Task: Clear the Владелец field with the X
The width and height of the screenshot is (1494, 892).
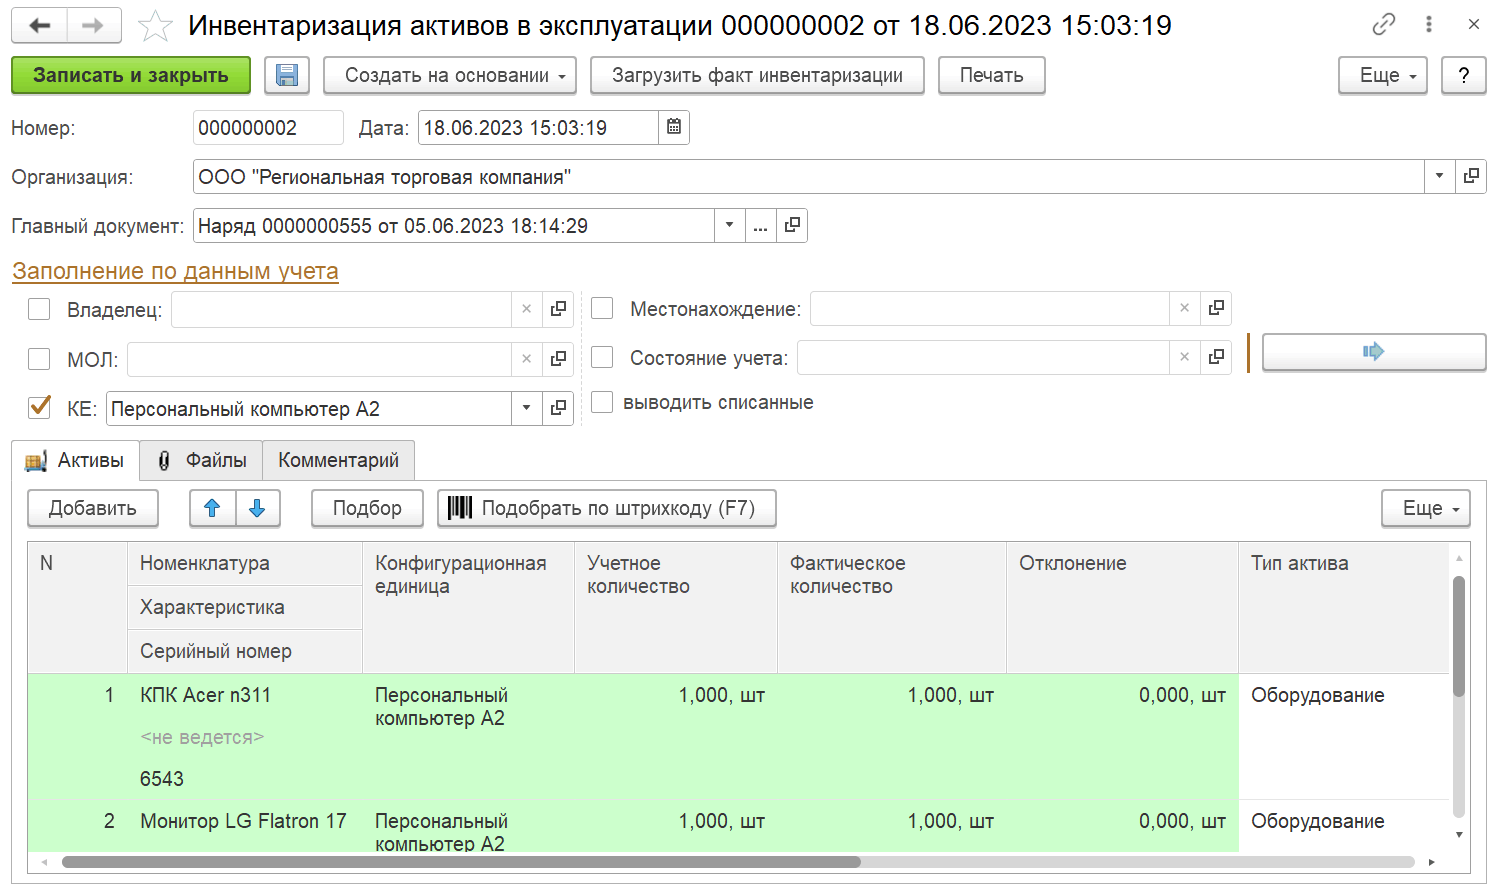Action: [526, 309]
